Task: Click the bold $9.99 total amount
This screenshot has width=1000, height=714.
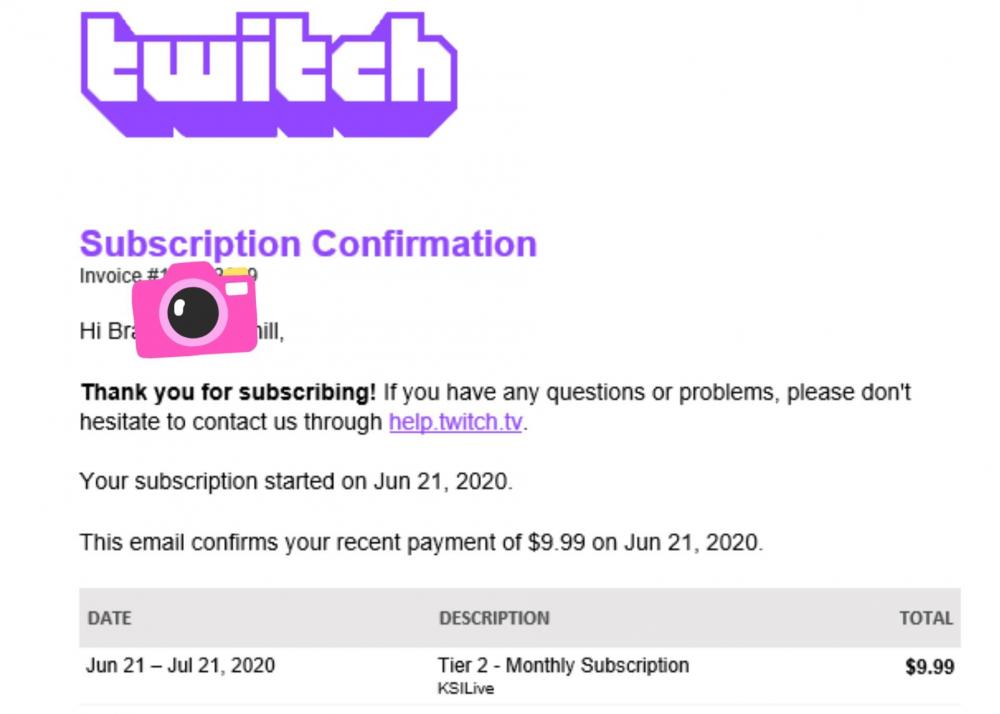Action: coord(930,667)
